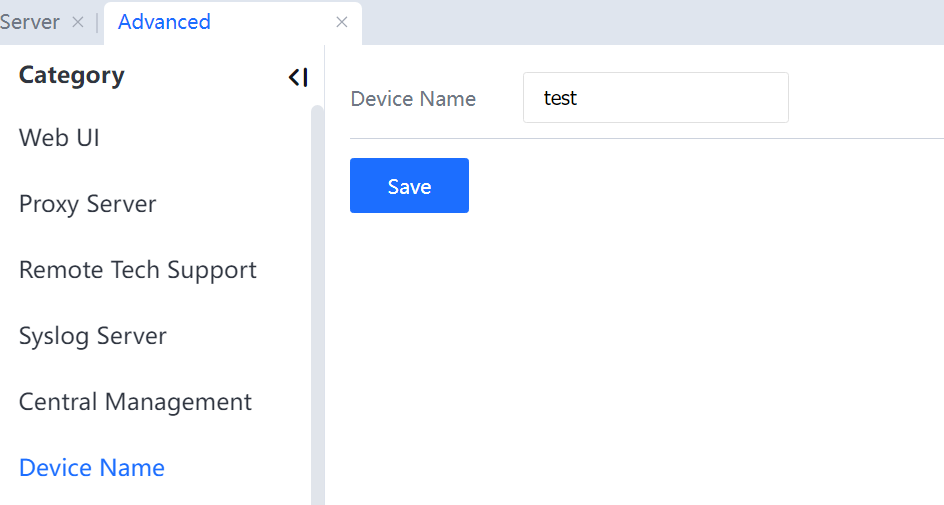Viewport: 944px width, 505px height.
Task: Select Device Name in Category list
Action: pyautogui.click(x=92, y=468)
